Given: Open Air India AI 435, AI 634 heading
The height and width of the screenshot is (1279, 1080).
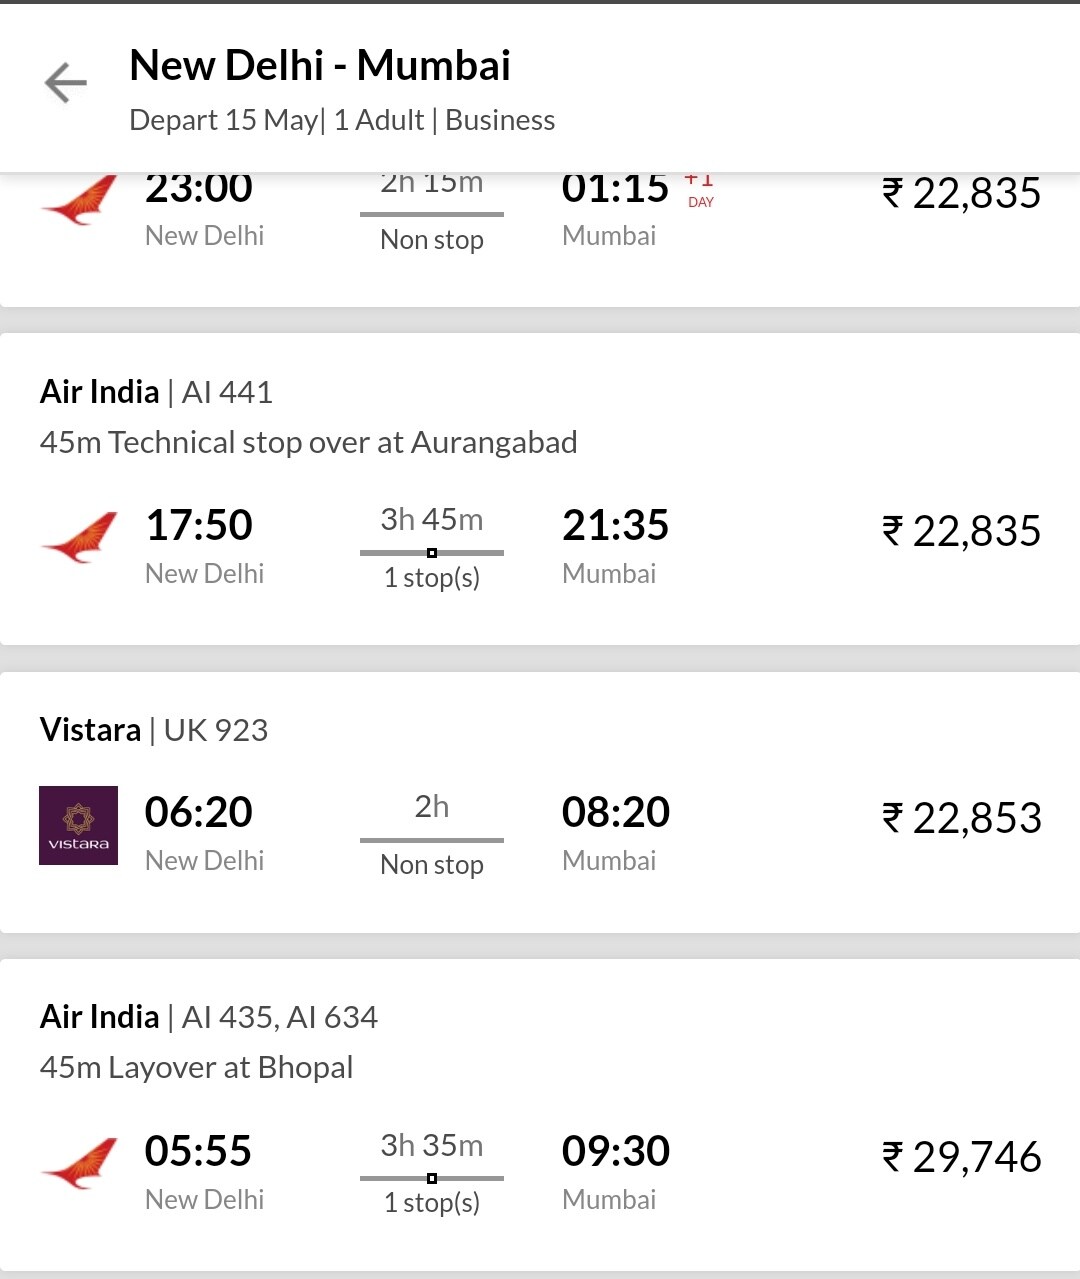Looking at the screenshot, I should (208, 1017).
